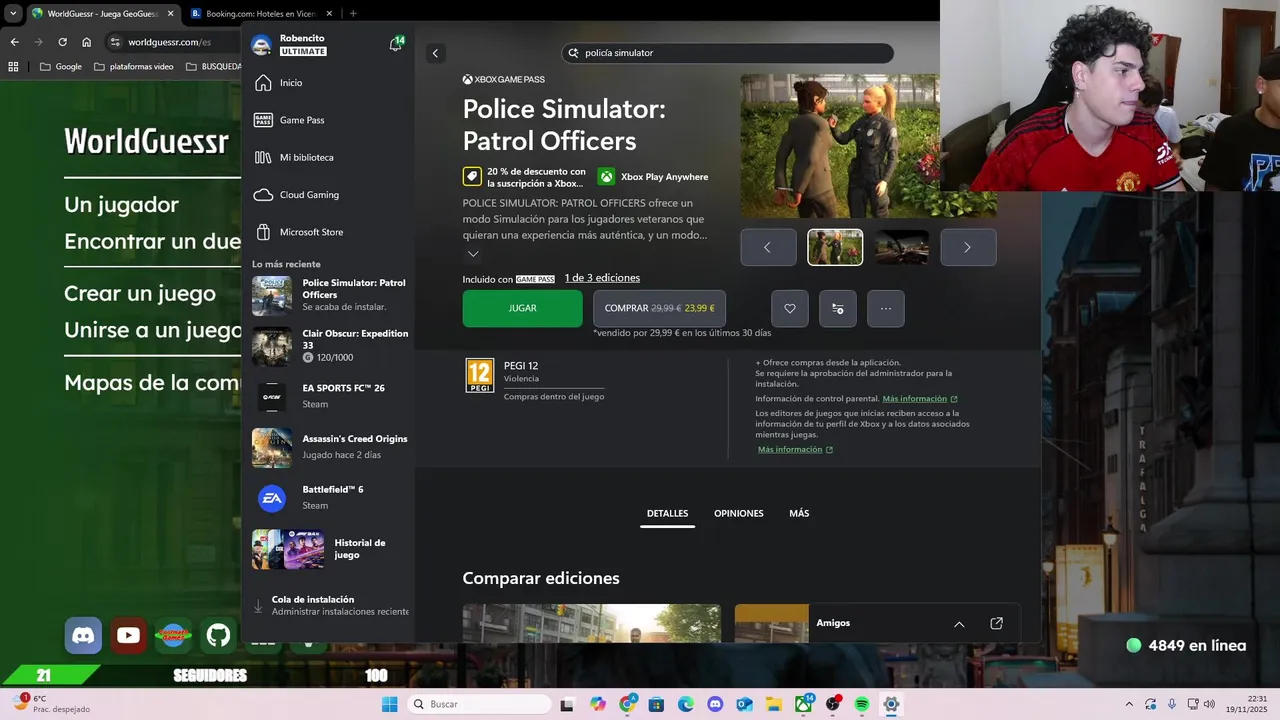Open a new browser tab
Image resolution: width=1280 pixels, height=720 pixels.
pos(353,13)
